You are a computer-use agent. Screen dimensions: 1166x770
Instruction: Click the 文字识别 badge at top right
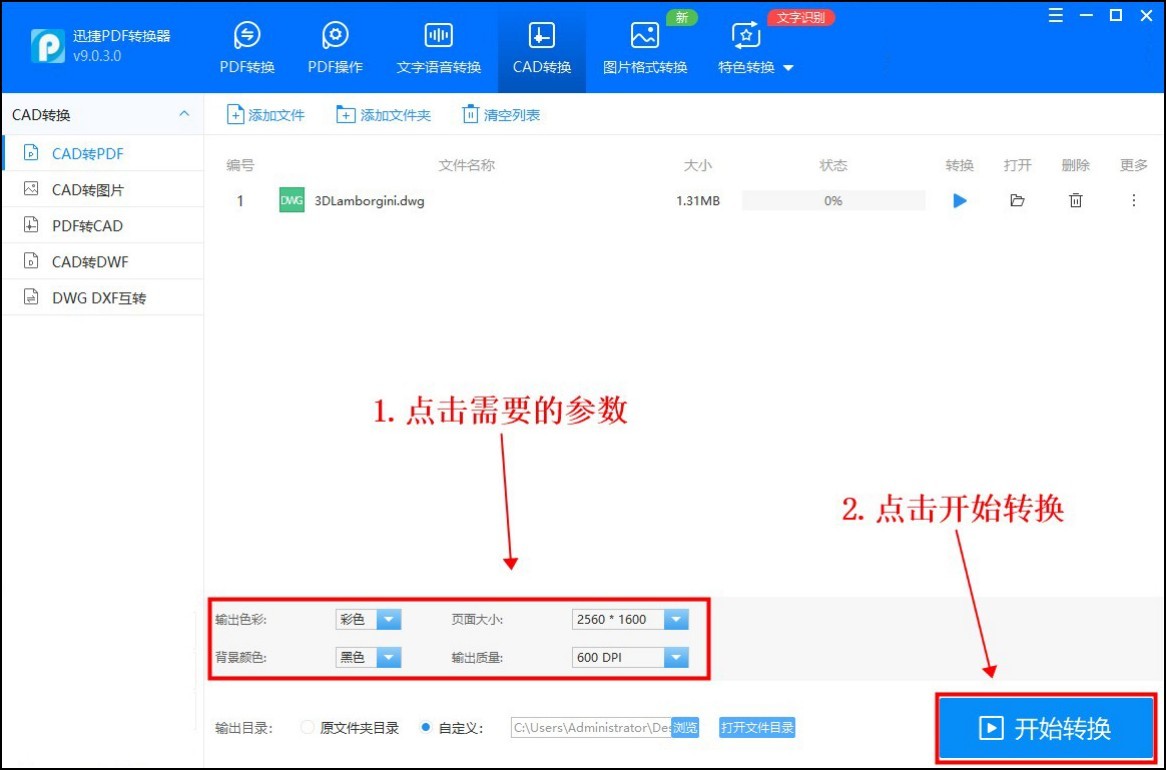[800, 17]
